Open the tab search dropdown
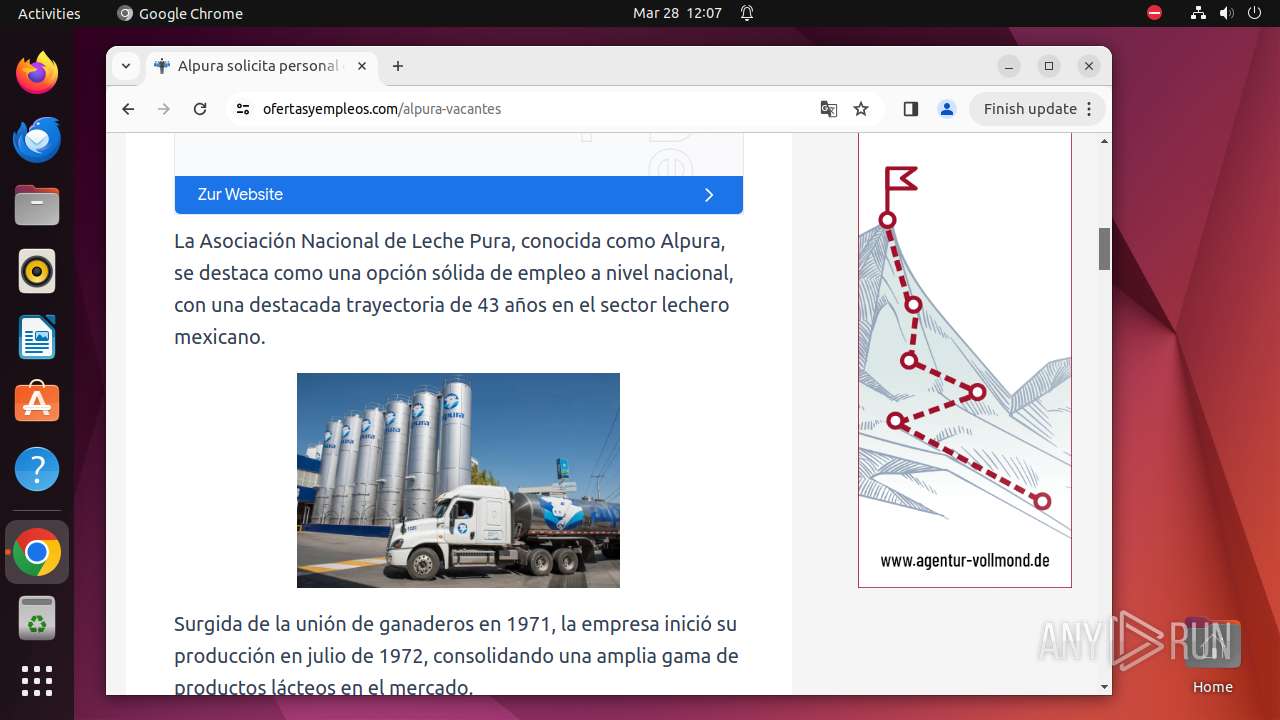1280x720 pixels. (126, 66)
